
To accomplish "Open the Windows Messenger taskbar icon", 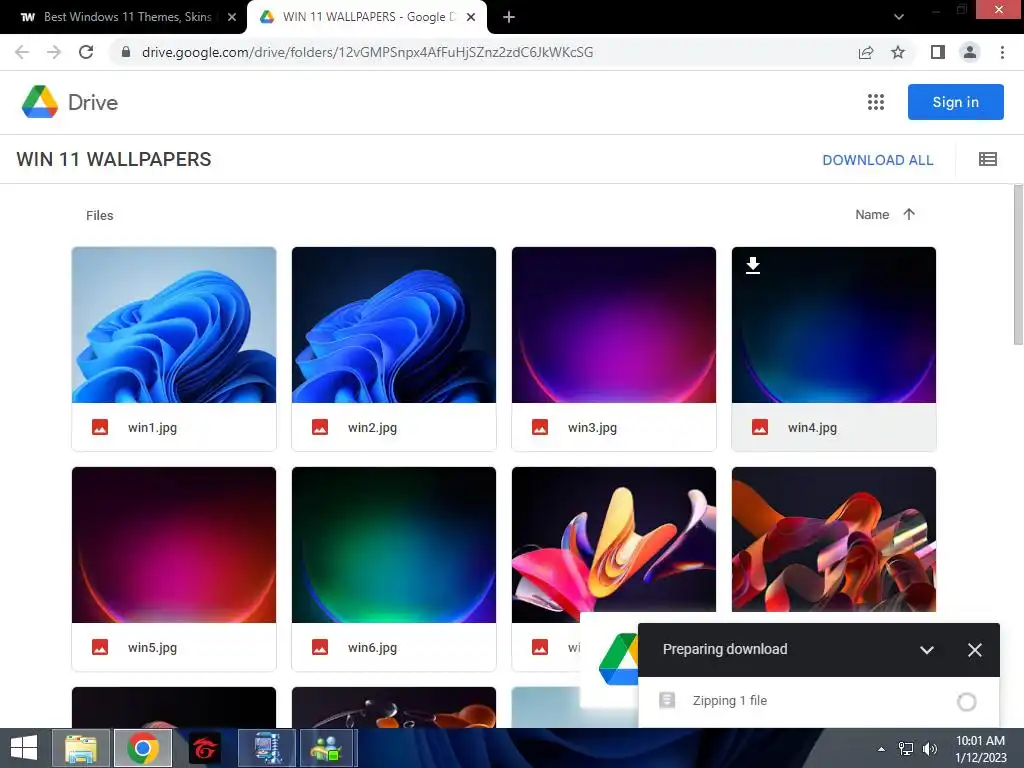I will 327,748.
